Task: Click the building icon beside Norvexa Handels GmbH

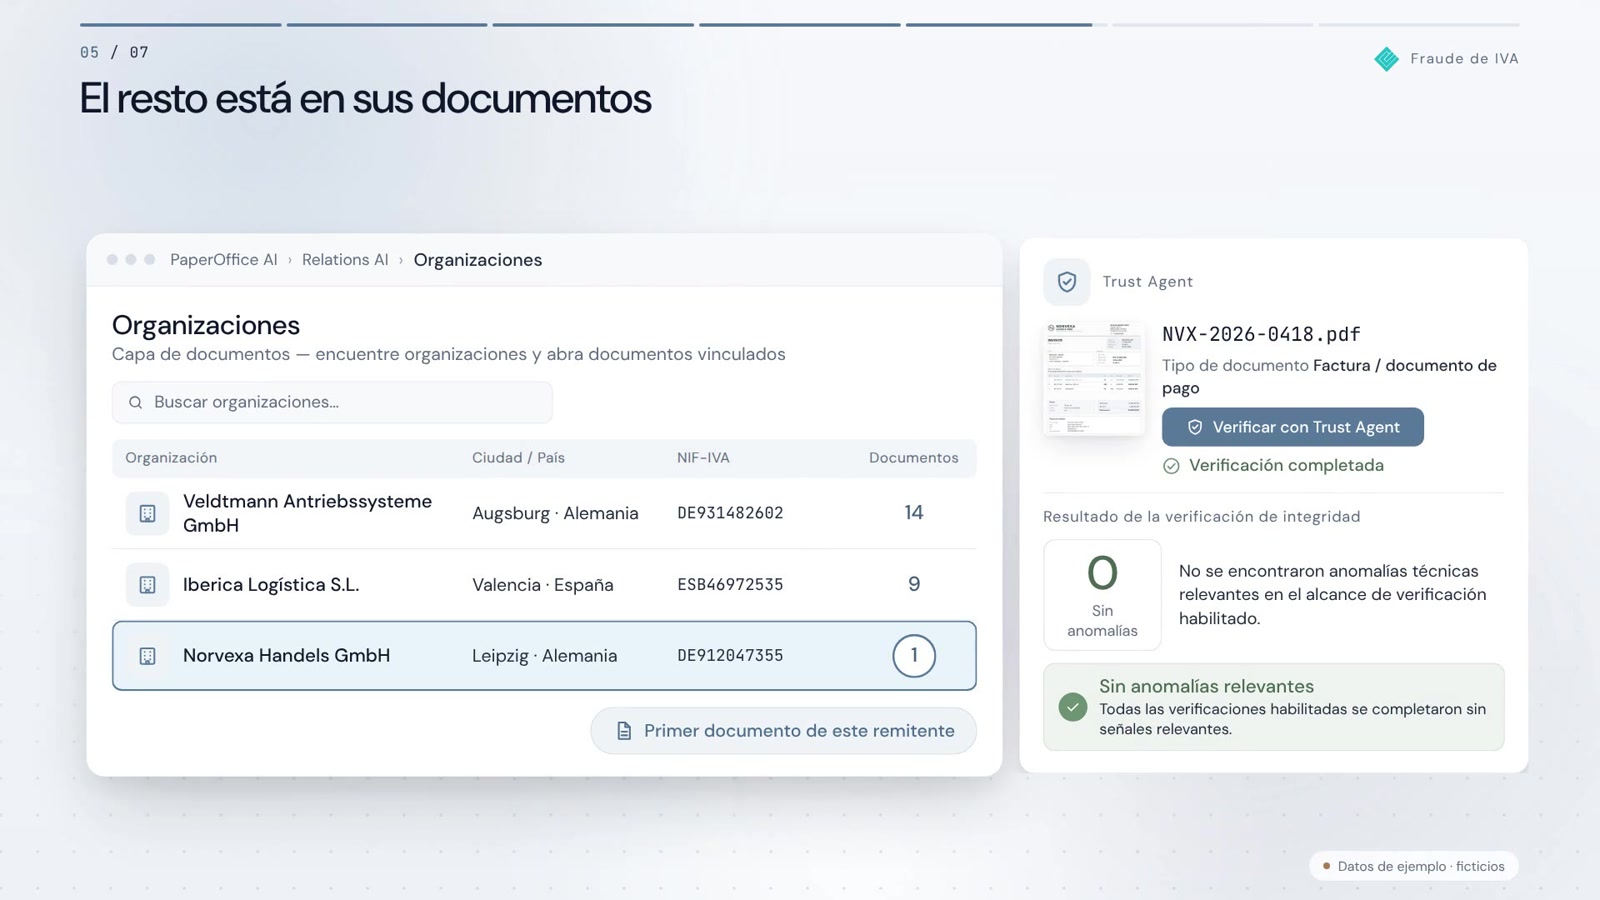Action: tap(147, 656)
